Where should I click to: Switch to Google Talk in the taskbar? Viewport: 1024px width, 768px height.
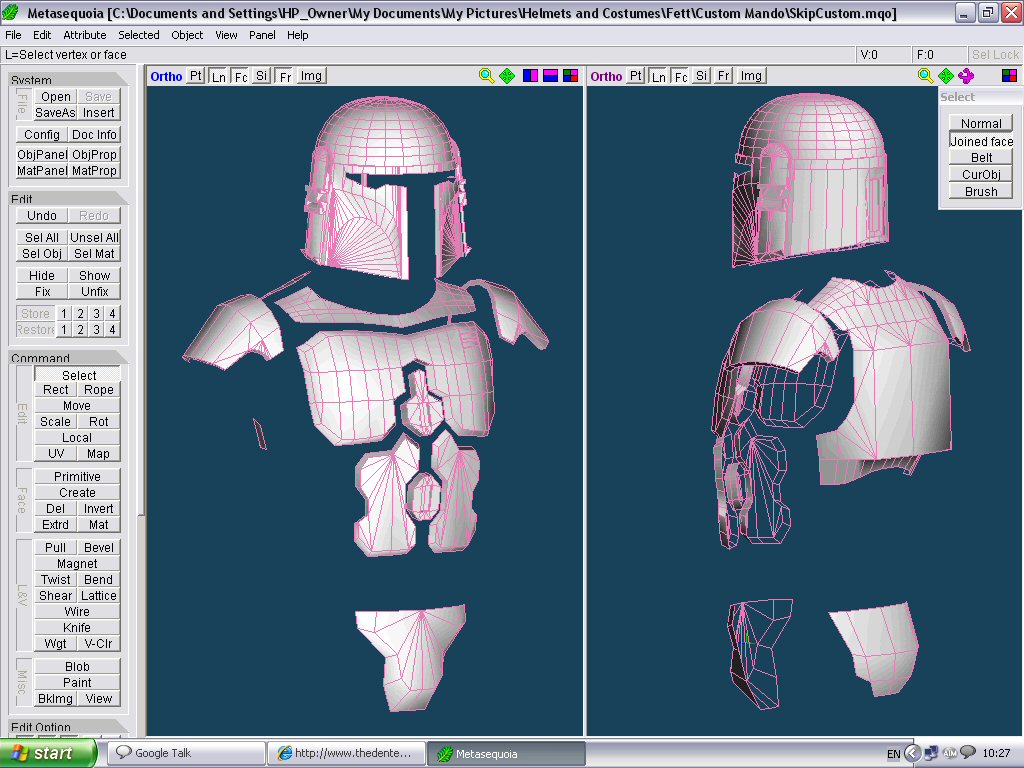click(186, 753)
